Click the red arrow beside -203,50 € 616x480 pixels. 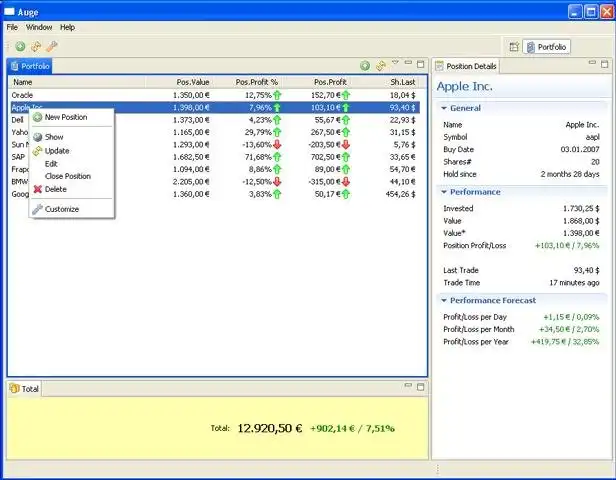click(x=346, y=145)
